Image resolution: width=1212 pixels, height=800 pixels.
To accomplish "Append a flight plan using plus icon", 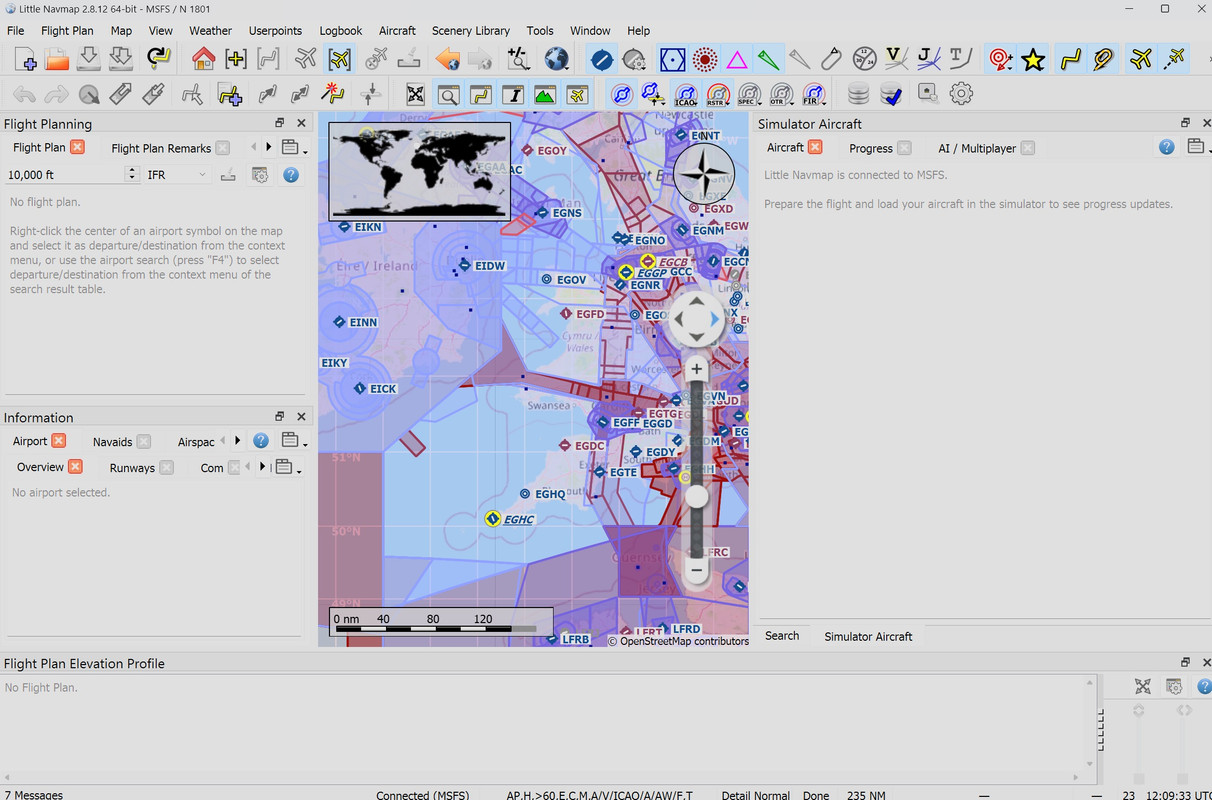I will (x=230, y=95).
